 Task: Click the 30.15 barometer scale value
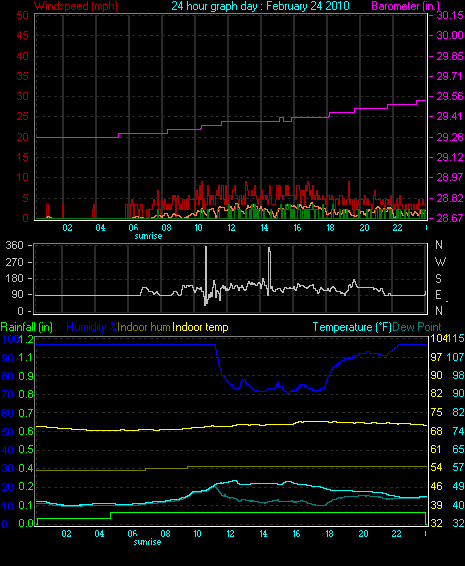[450, 15]
